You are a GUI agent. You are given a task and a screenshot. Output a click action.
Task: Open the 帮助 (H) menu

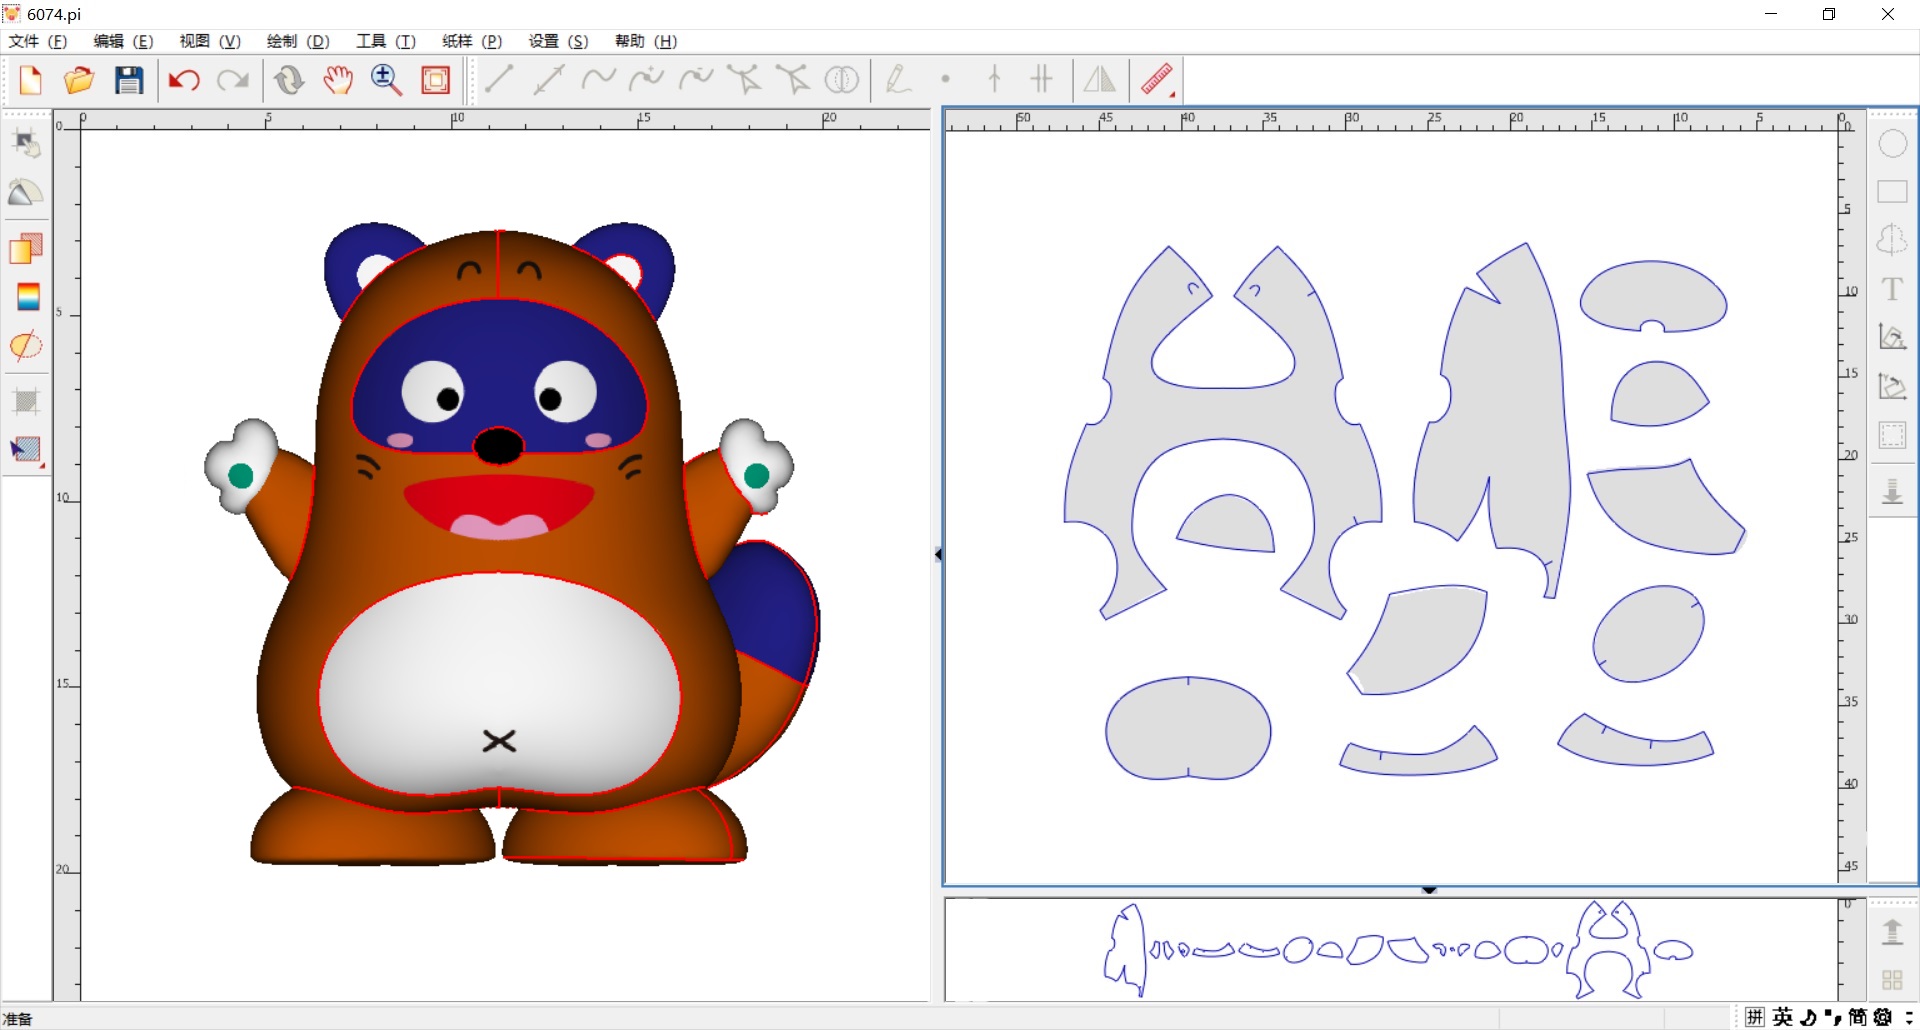pos(645,41)
